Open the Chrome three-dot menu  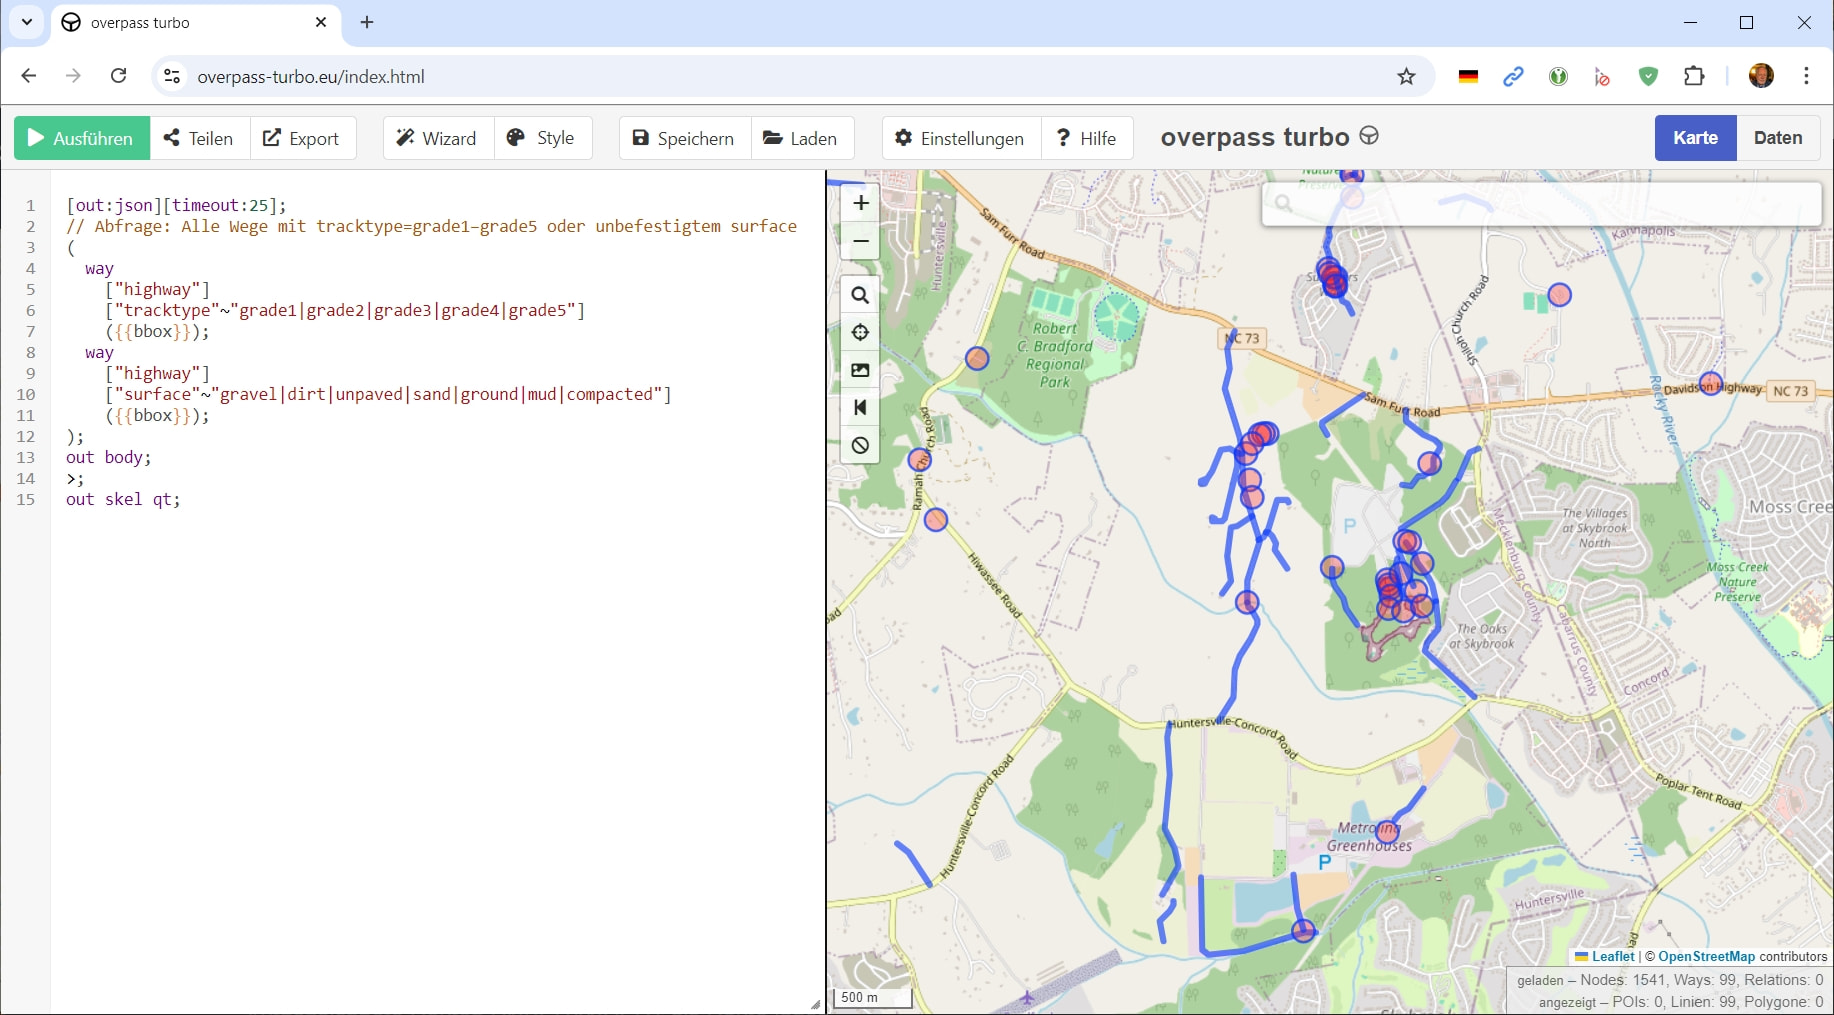(x=1806, y=76)
